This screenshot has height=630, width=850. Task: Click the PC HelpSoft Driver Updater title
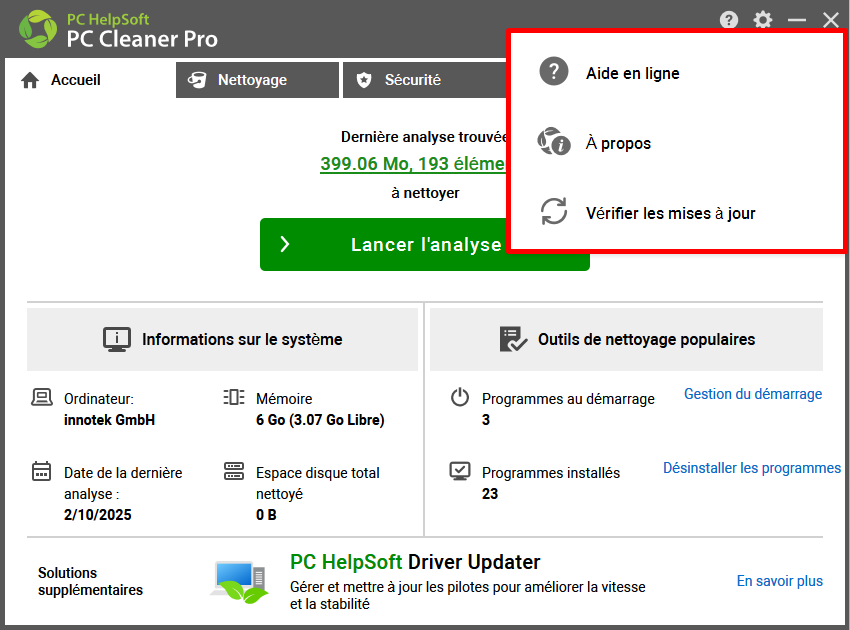415,562
